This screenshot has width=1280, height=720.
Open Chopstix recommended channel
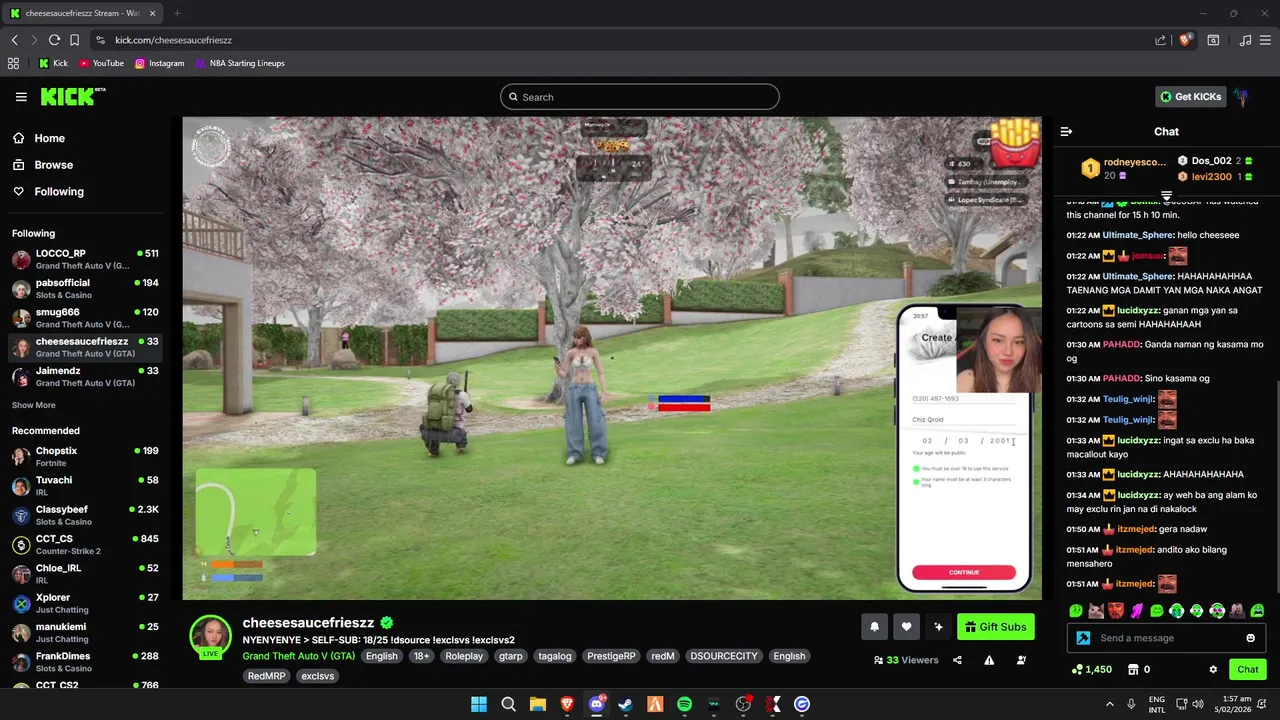tap(85, 456)
